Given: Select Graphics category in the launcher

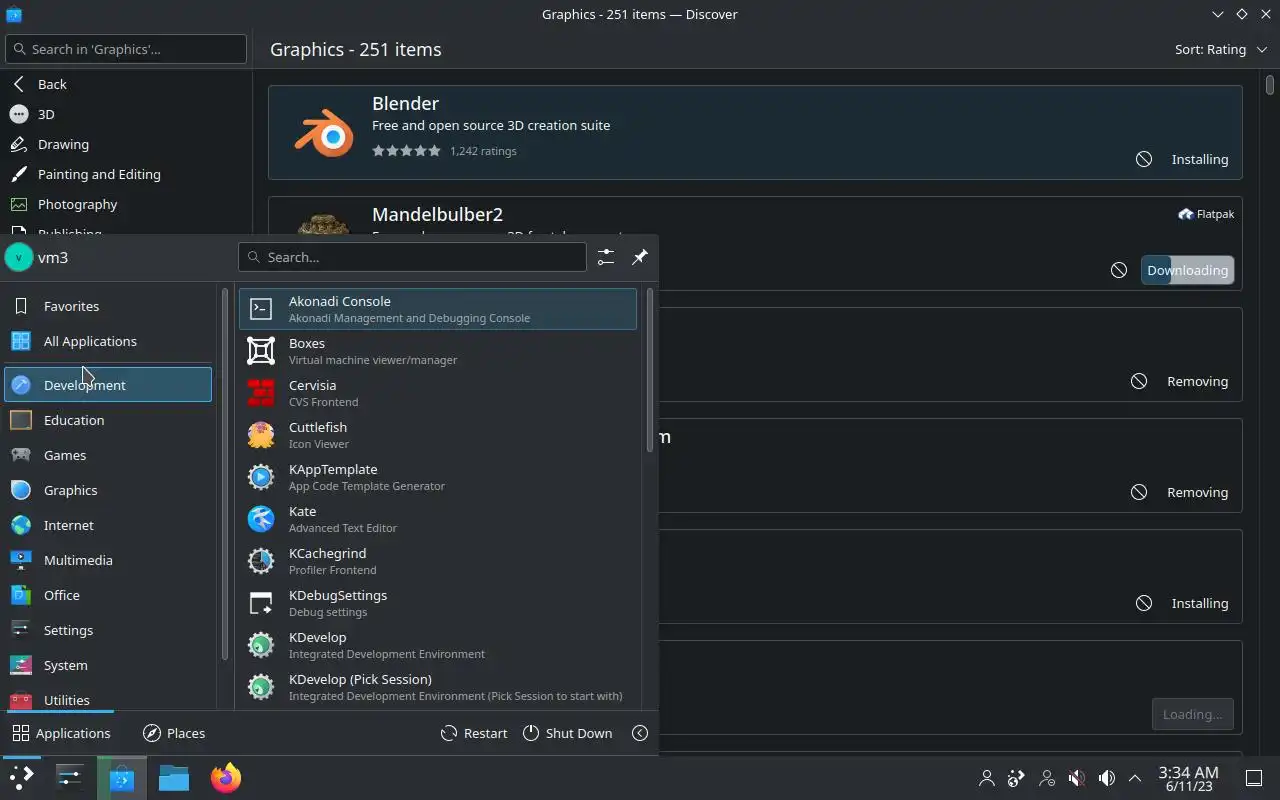Looking at the screenshot, I should tap(108, 490).
